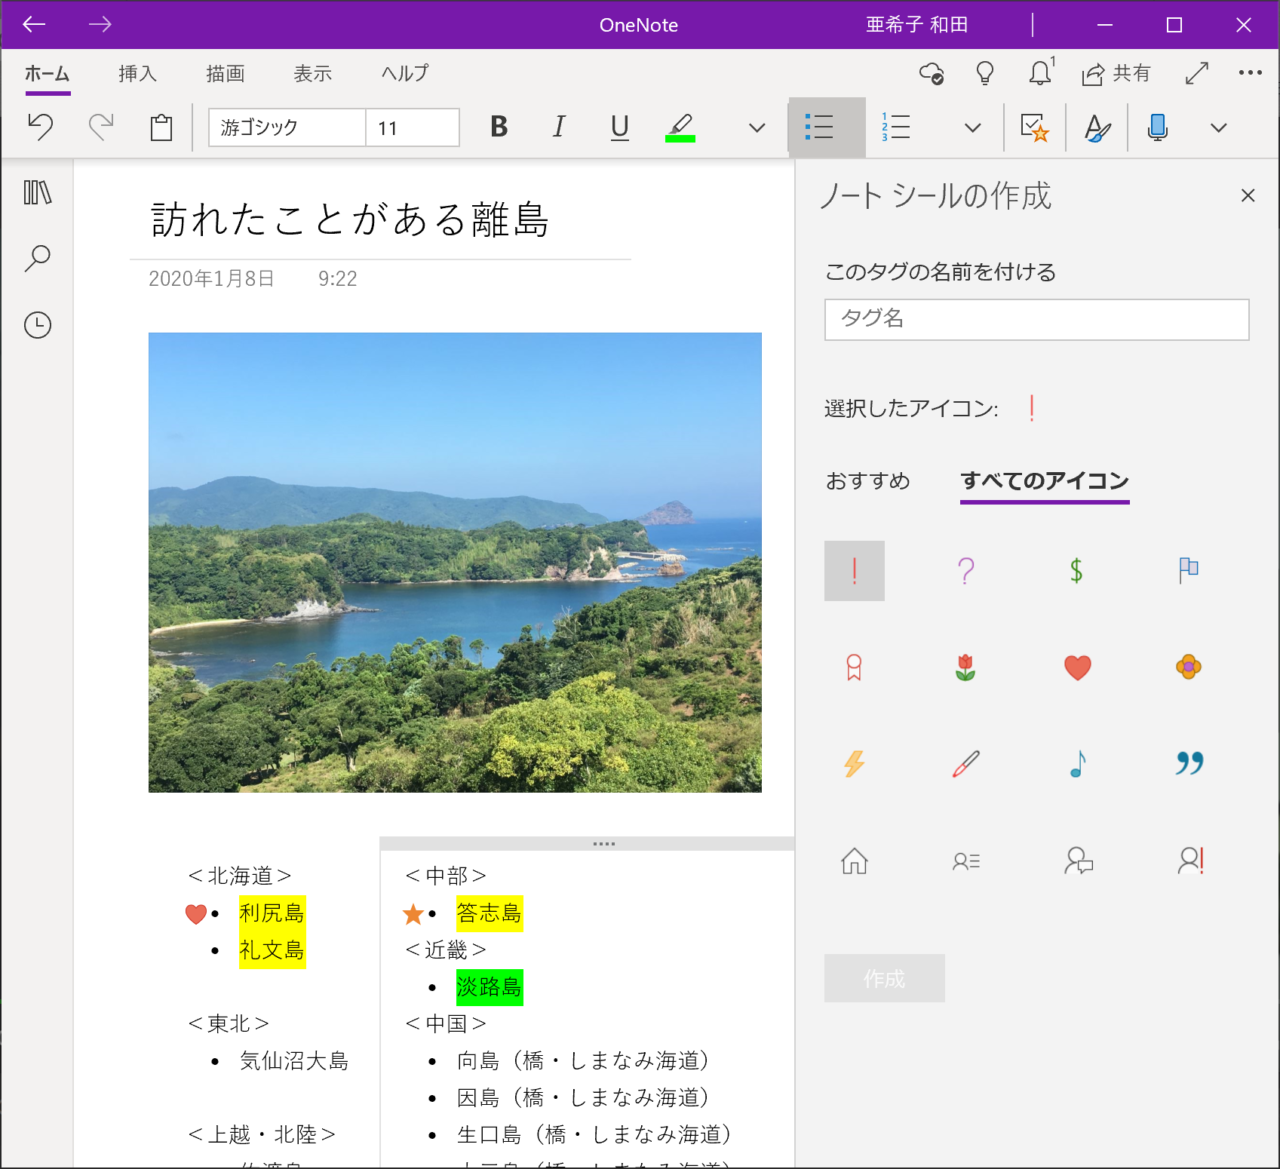
Task: Apply the green highlighter color
Action: pos(680,127)
